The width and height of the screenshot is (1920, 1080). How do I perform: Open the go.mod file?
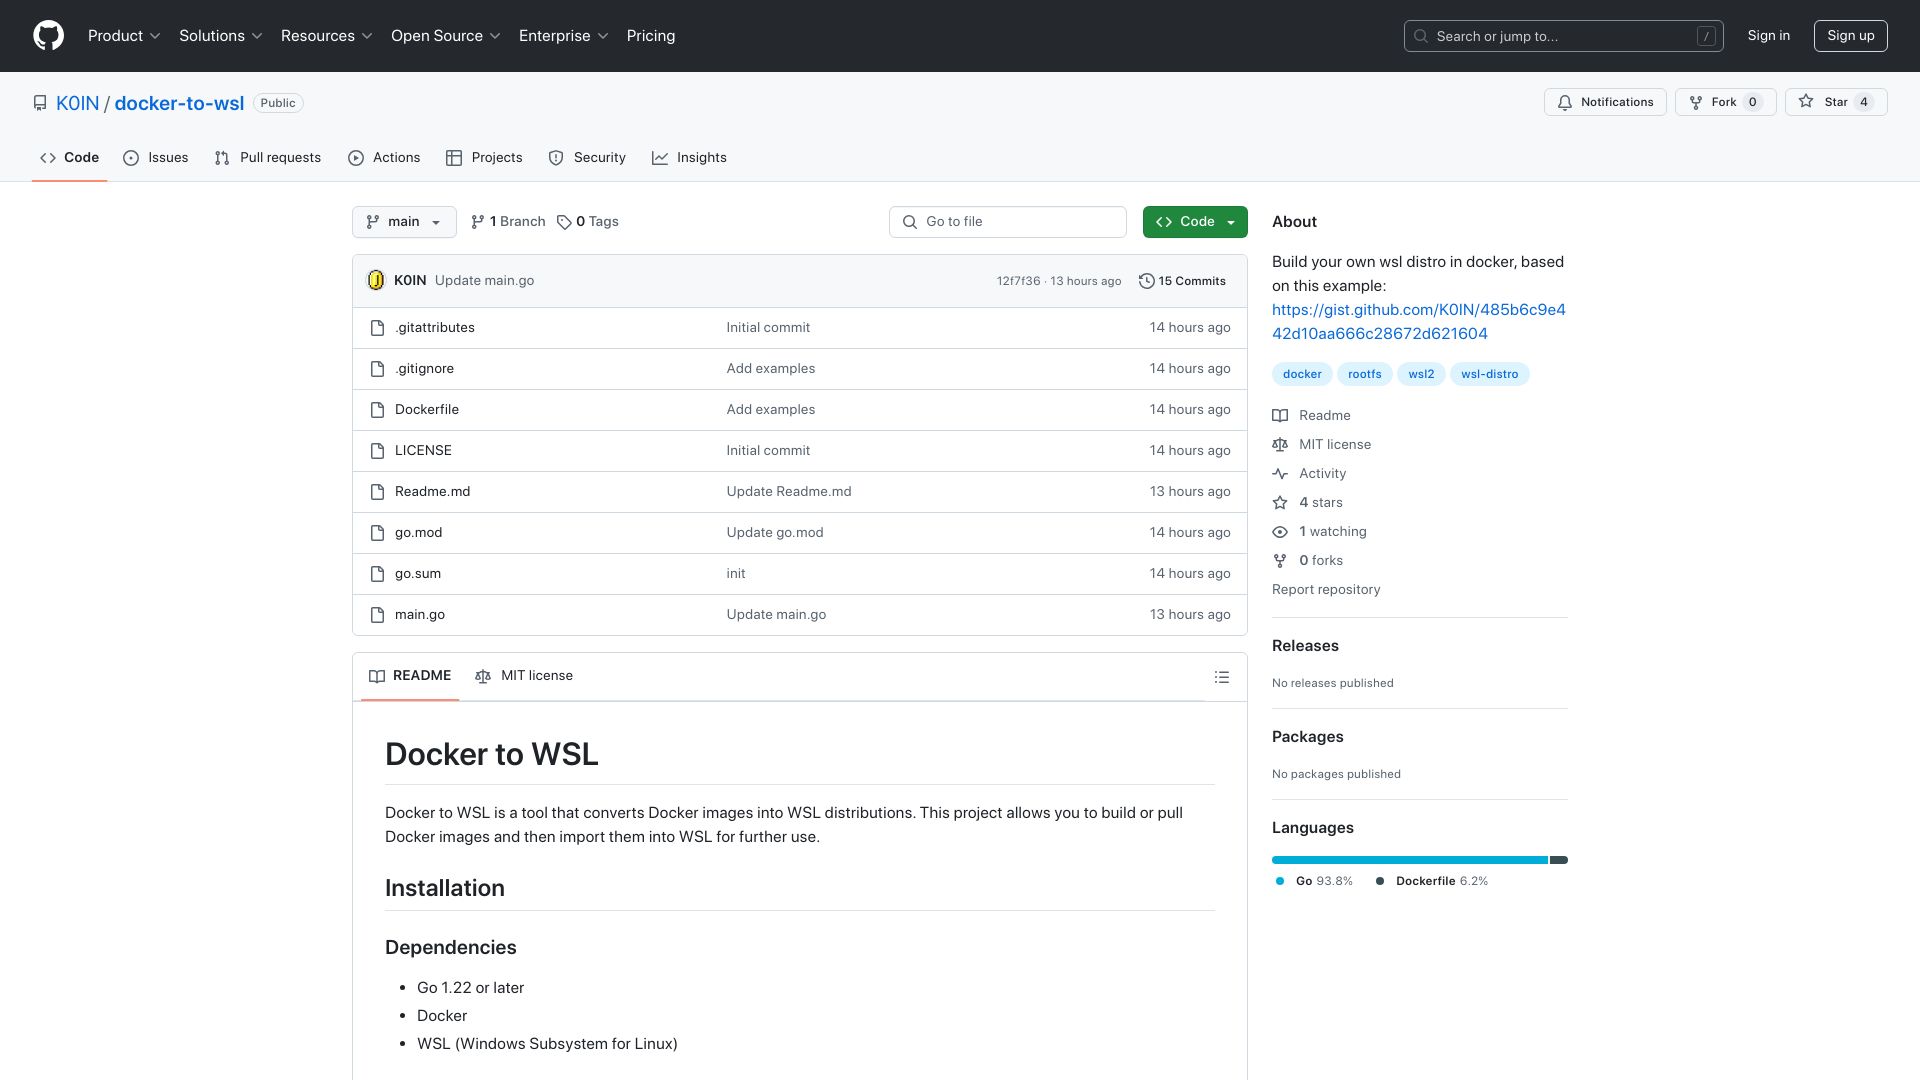click(x=418, y=533)
